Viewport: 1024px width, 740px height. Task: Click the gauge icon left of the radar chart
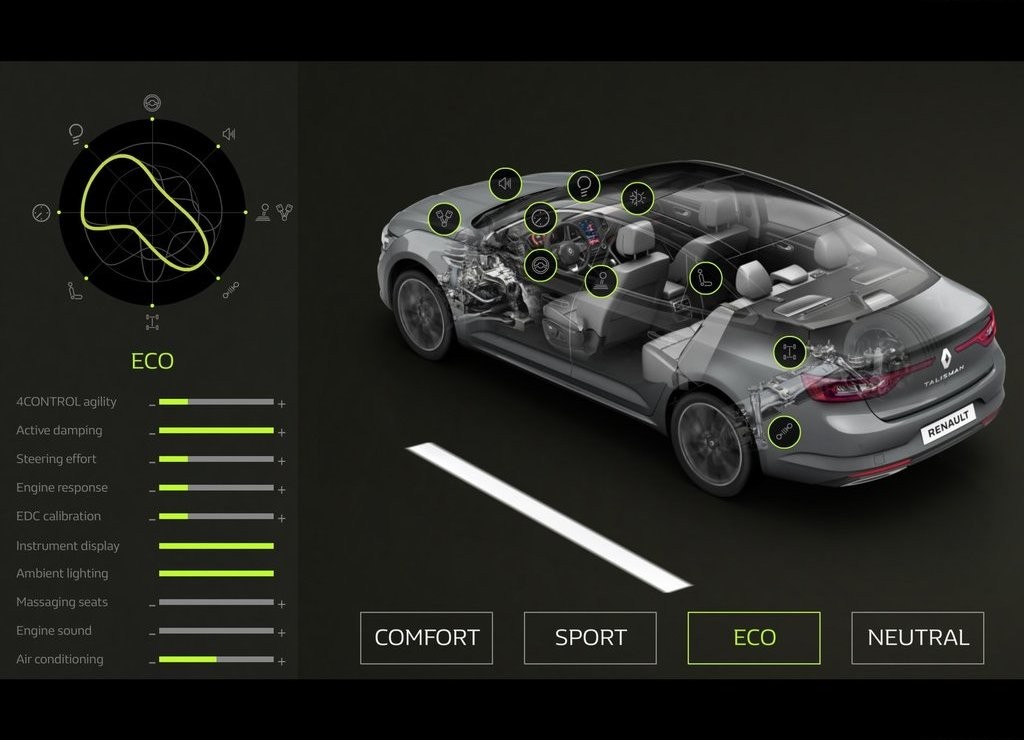[40, 212]
